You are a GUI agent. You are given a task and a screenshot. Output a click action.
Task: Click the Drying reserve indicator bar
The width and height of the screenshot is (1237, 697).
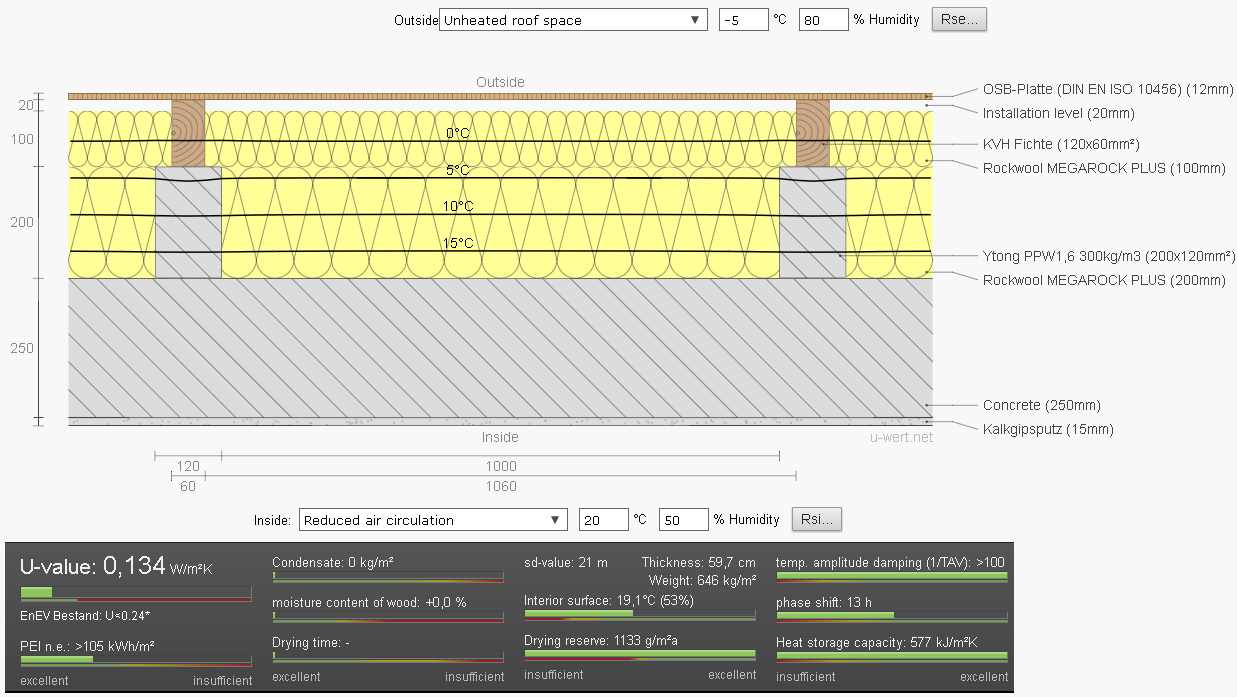coord(639,655)
